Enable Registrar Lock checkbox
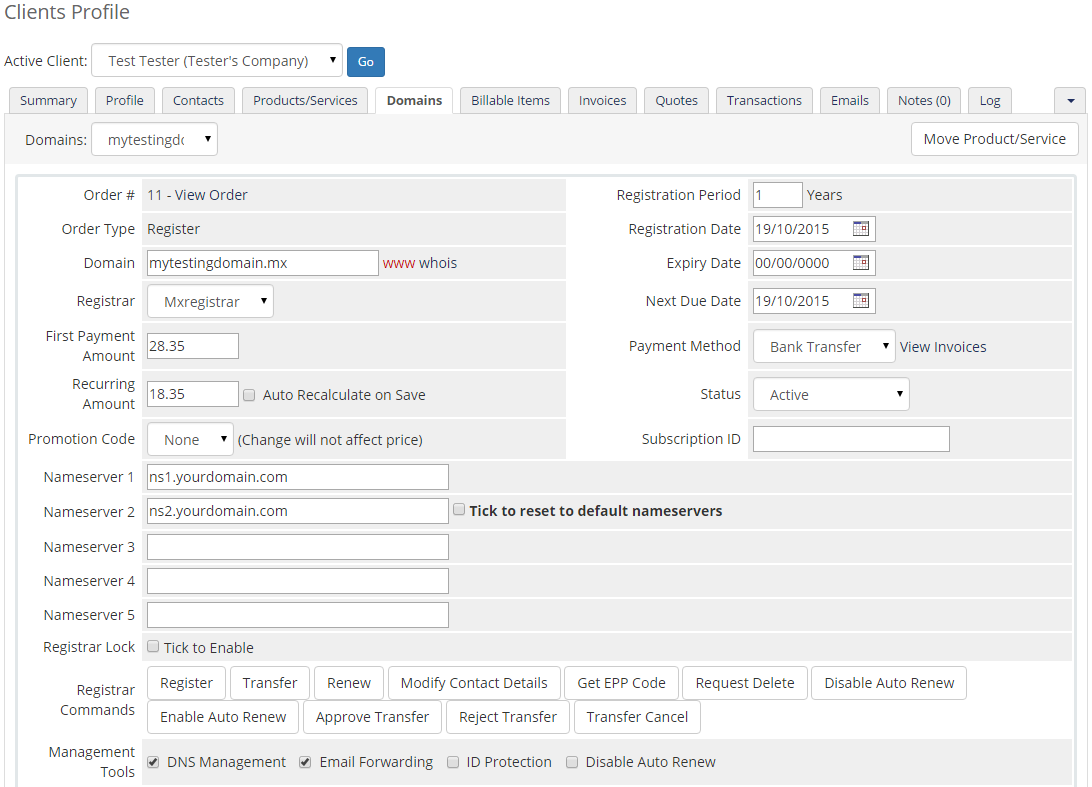 click(153, 646)
